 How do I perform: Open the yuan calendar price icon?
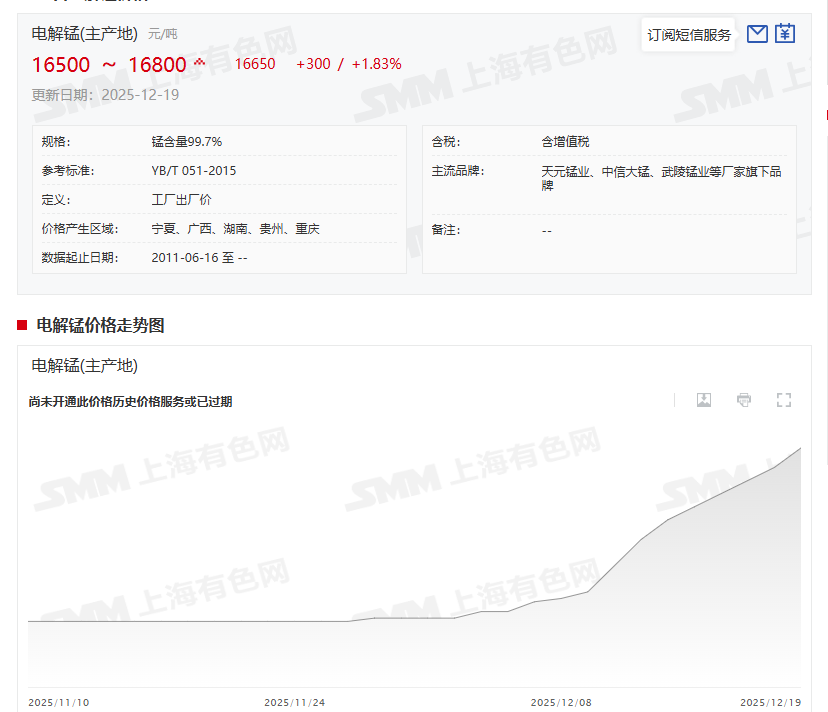tap(785, 34)
